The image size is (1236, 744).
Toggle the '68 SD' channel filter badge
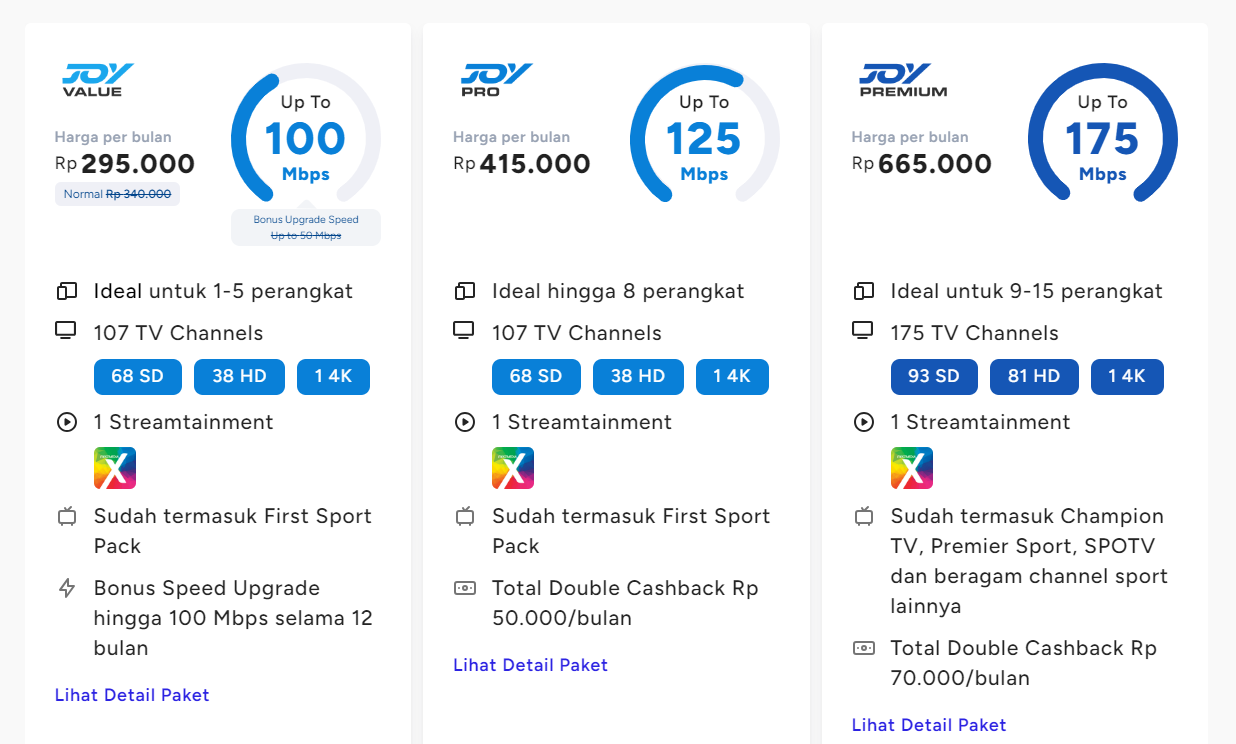[x=137, y=376]
